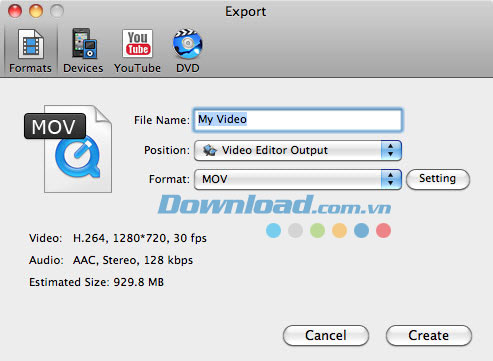The height and width of the screenshot is (361, 493).
Task: Click the Position label
Action: (167, 150)
